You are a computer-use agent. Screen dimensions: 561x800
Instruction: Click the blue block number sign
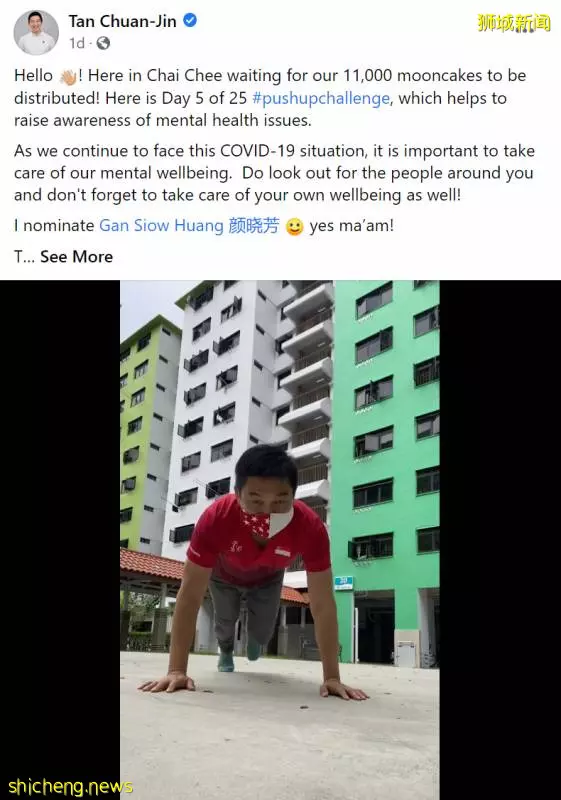pos(343,583)
